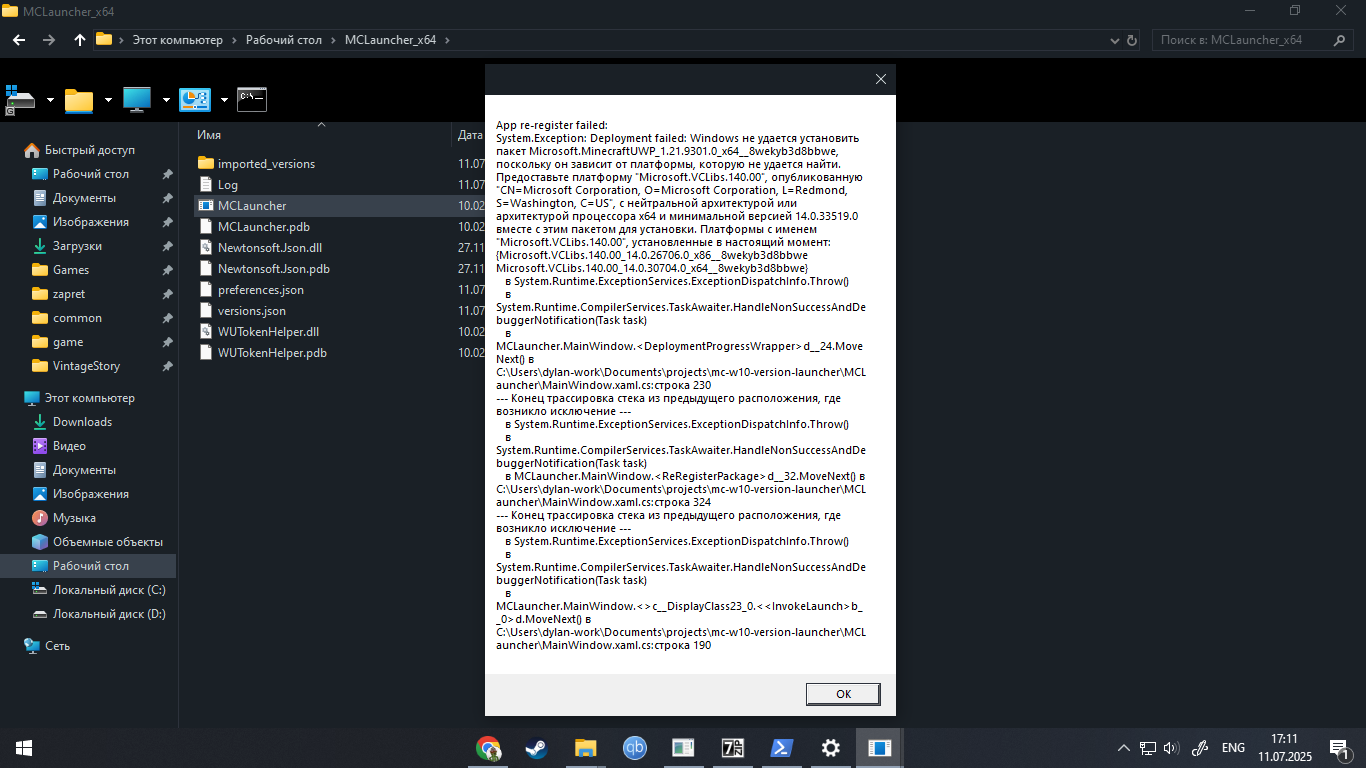
Task: Select 'Этот компьютер' in the sidebar tree
Action: (x=89, y=398)
